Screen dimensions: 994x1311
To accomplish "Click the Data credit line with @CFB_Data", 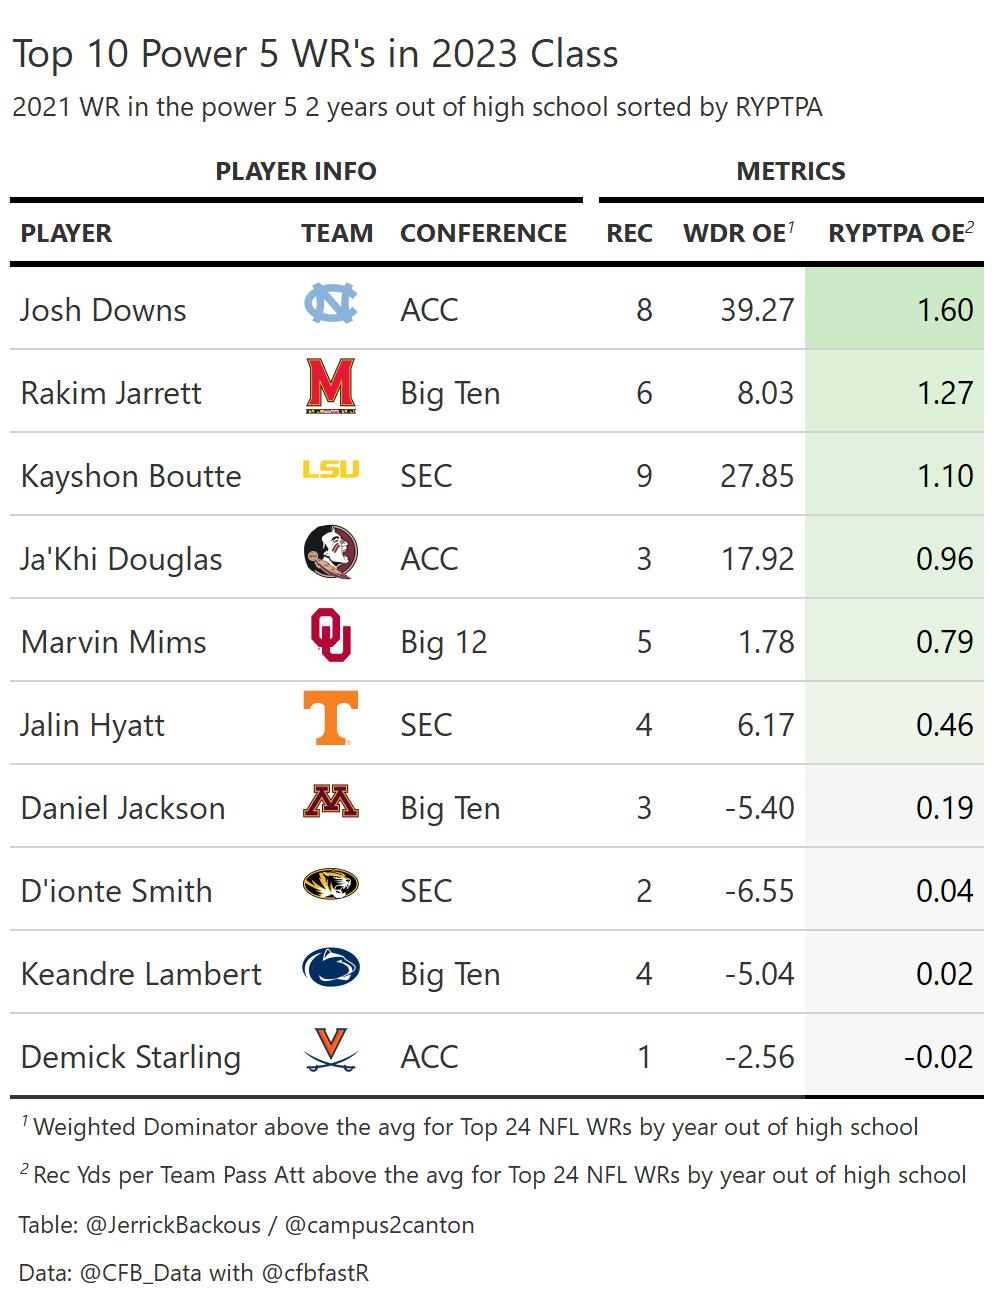I will pos(194,1273).
